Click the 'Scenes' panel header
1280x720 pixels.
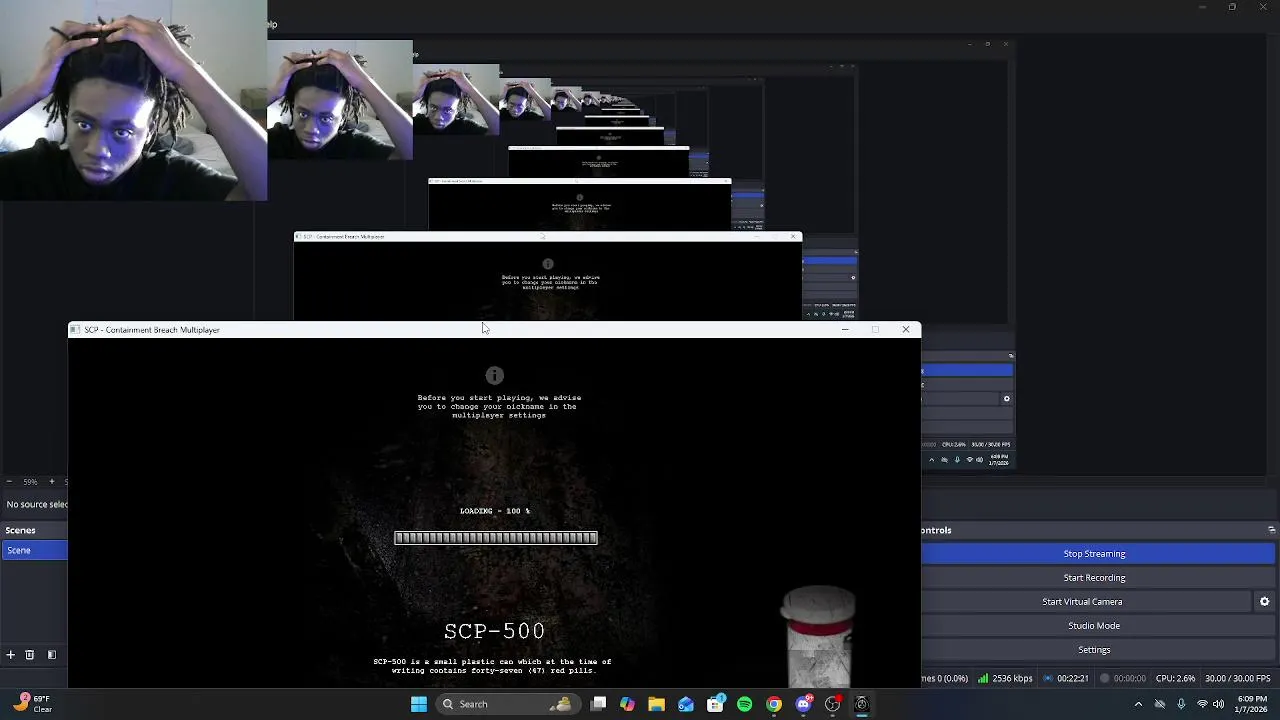point(20,530)
